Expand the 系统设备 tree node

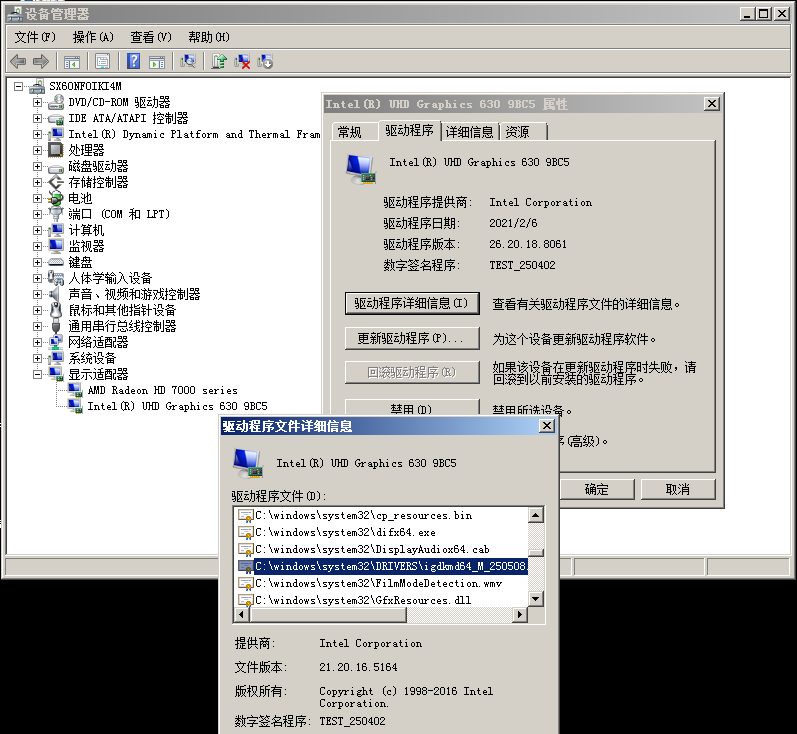pyautogui.click(x=37, y=358)
